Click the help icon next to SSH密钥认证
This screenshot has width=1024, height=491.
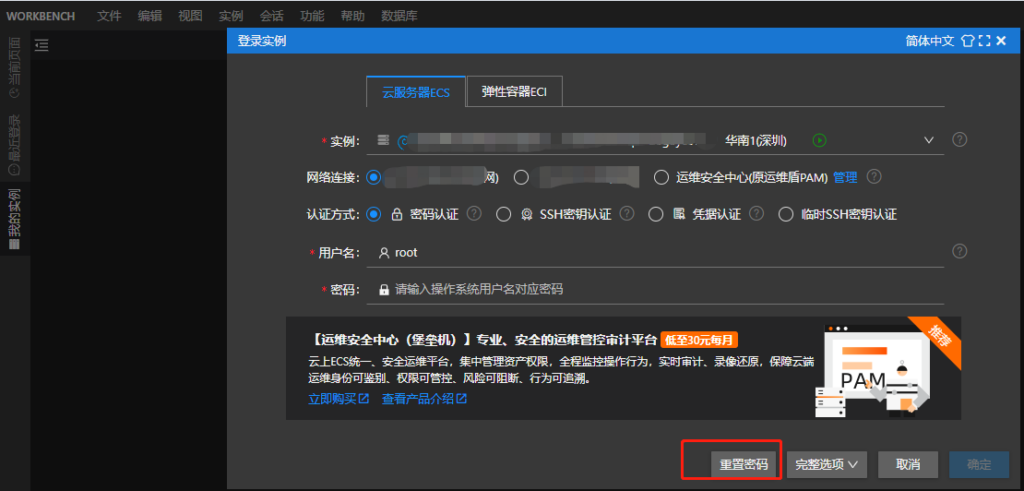(626, 214)
